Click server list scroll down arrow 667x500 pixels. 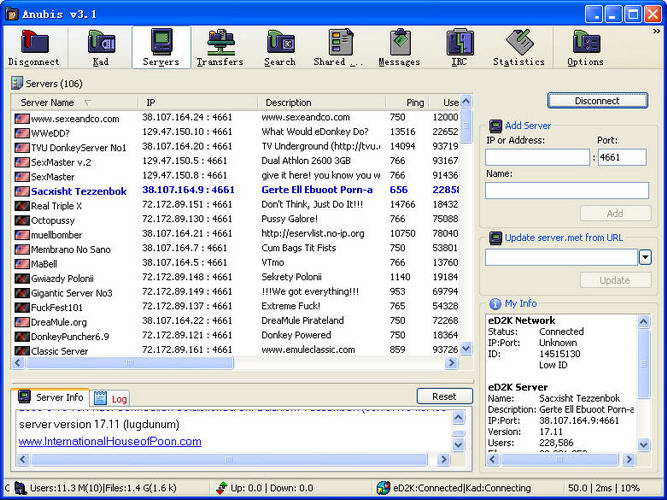tap(466, 349)
